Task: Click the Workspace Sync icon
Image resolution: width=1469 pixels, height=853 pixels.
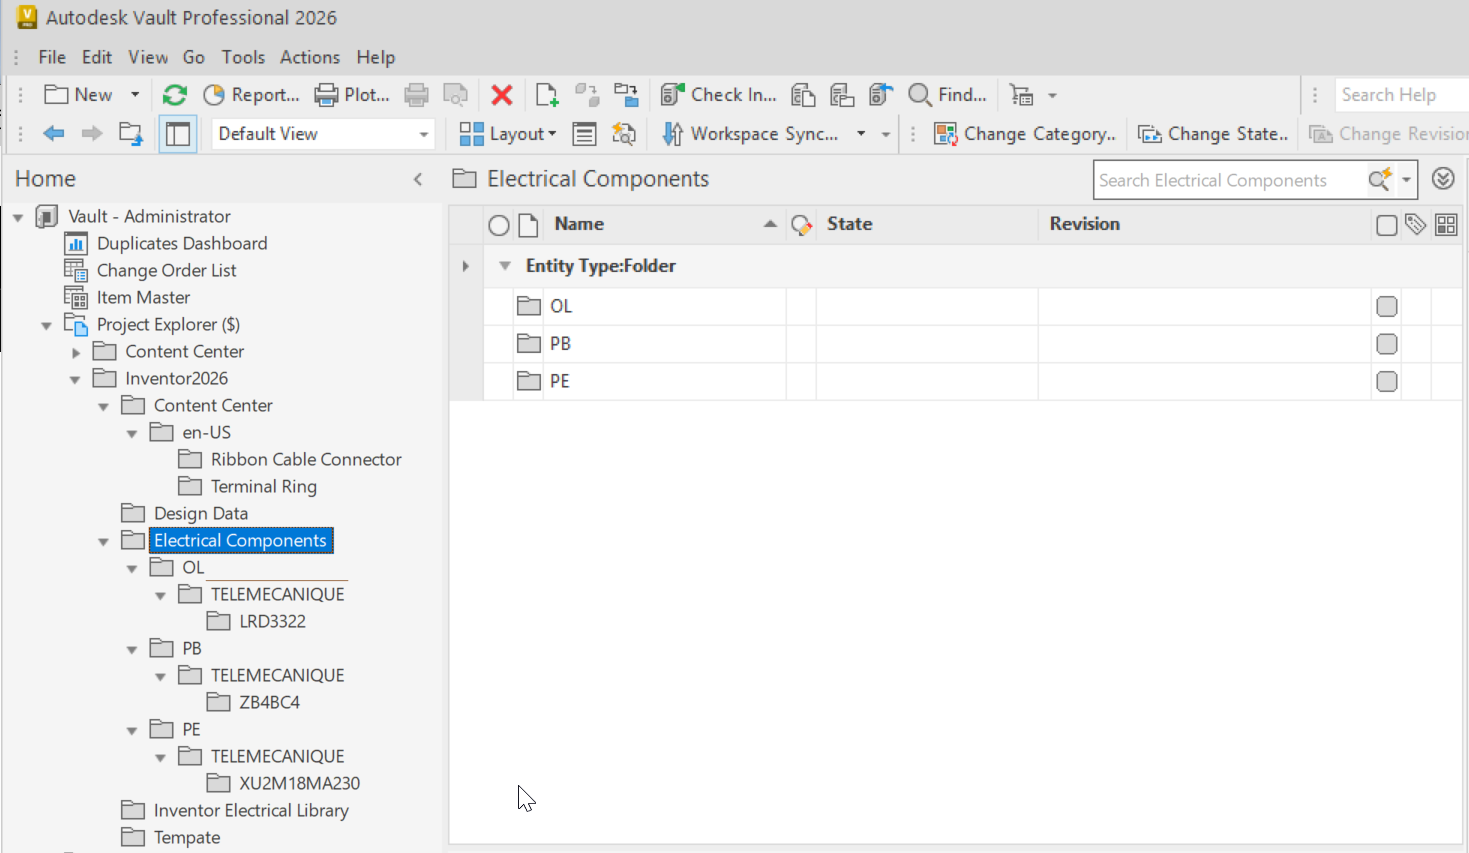Action: point(673,133)
